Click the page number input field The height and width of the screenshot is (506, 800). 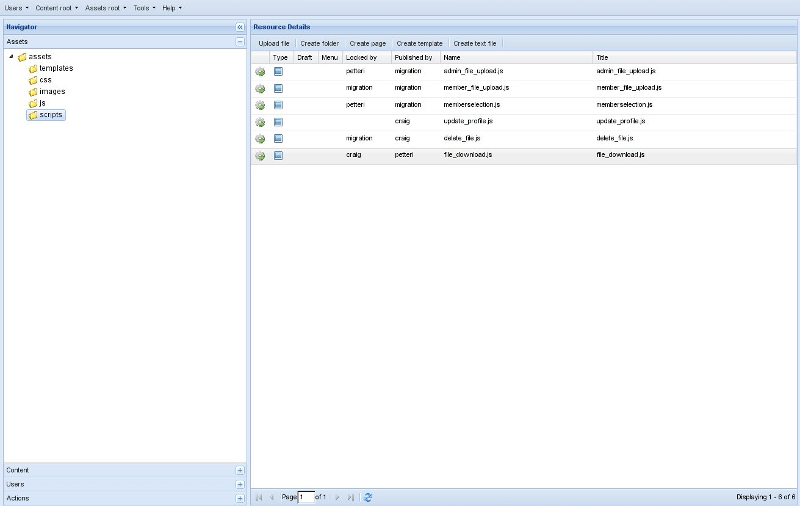point(306,497)
